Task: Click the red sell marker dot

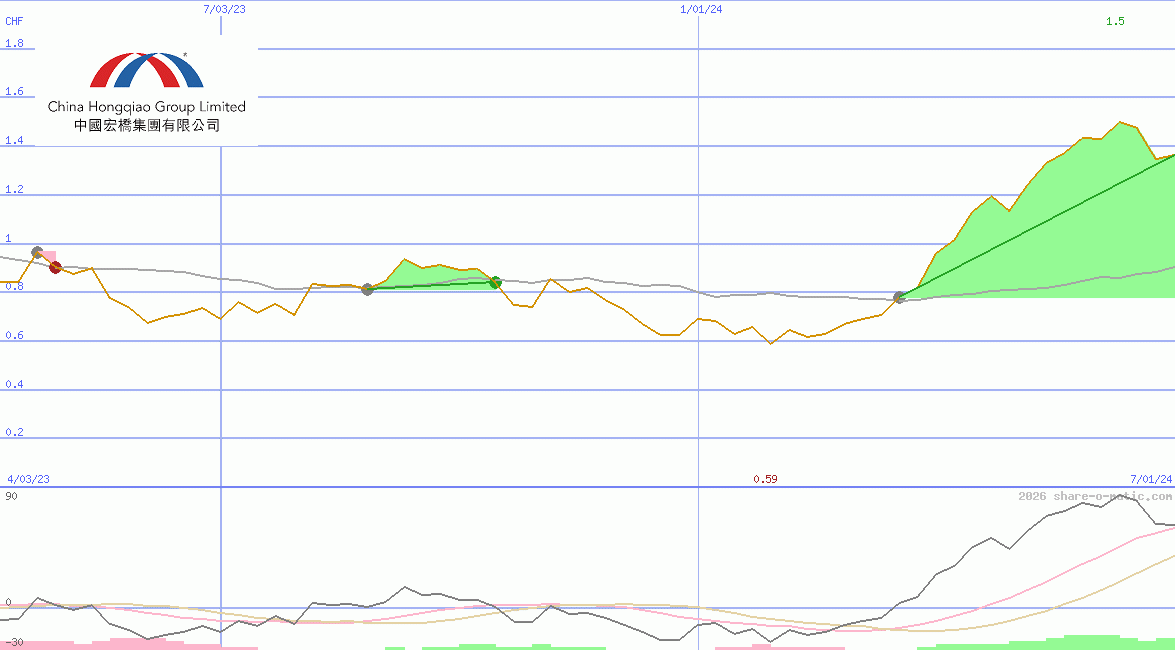Action: [55, 267]
